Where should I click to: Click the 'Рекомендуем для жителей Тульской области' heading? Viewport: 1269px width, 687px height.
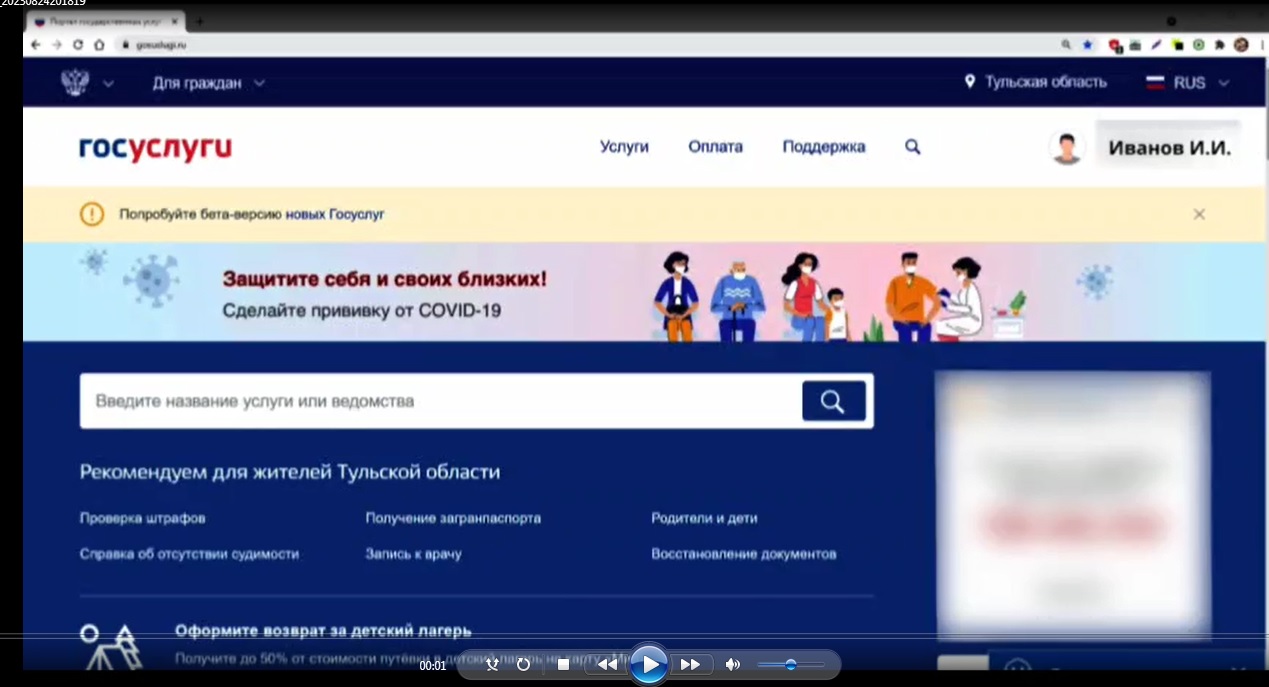290,472
